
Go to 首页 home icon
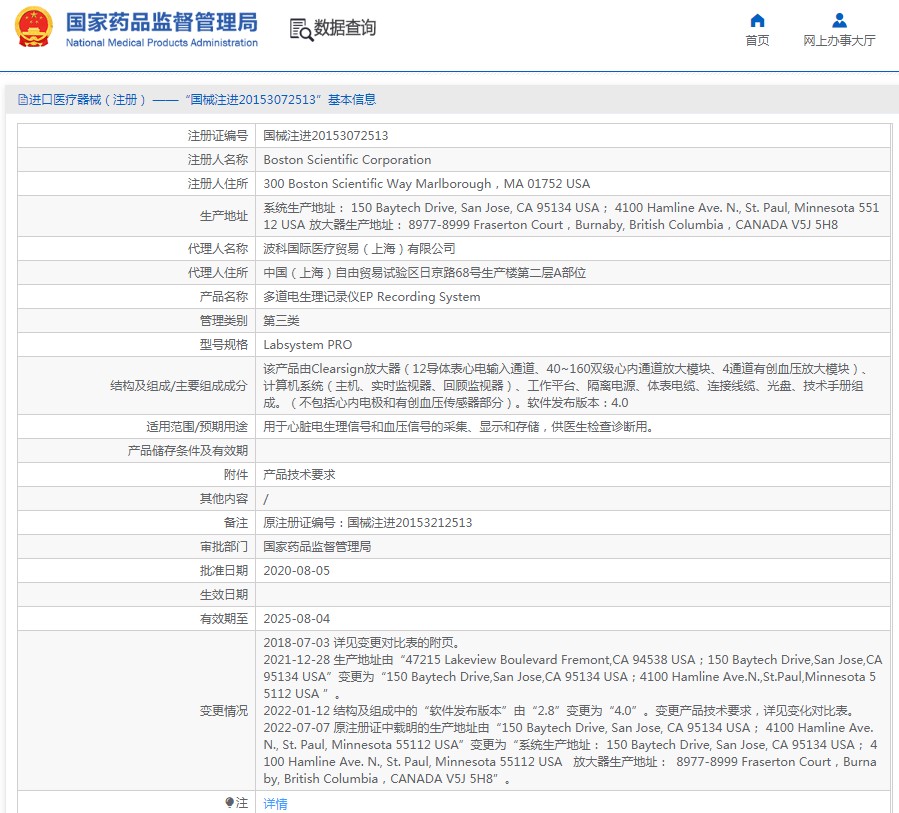pyautogui.click(x=757, y=21)
